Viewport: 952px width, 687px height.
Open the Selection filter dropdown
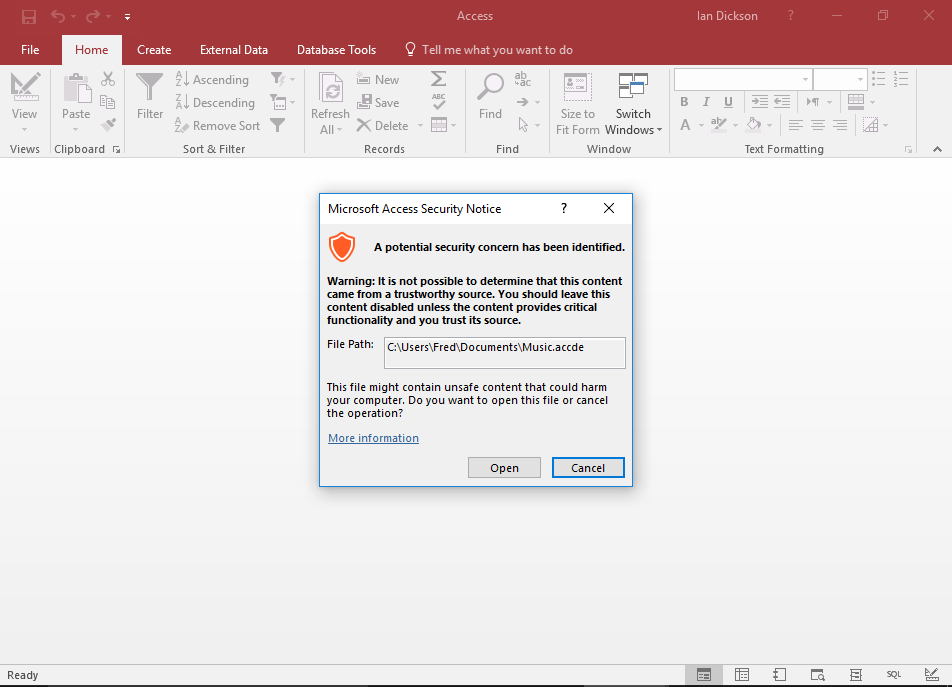pyautogui.click(x=282, y=80)
